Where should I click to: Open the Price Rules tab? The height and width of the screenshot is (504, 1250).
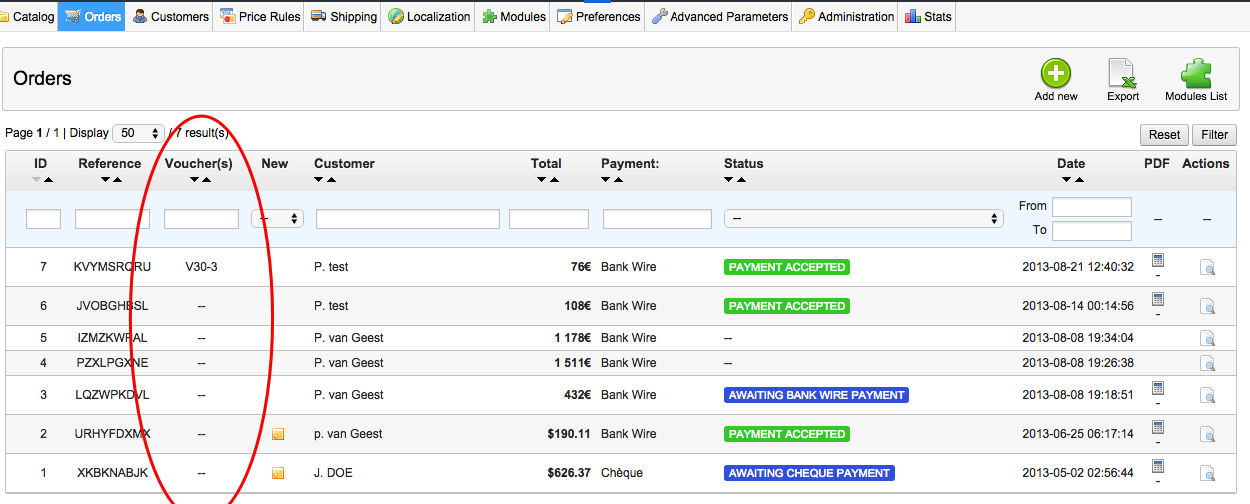[260, 16]
